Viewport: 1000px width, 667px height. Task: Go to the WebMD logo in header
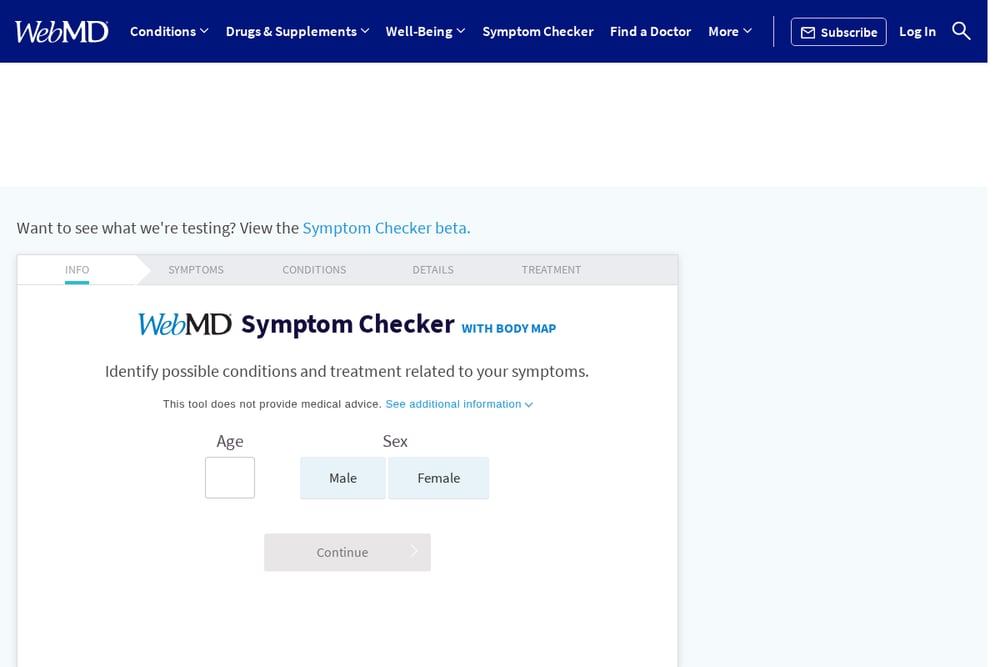tap(62, 31)
